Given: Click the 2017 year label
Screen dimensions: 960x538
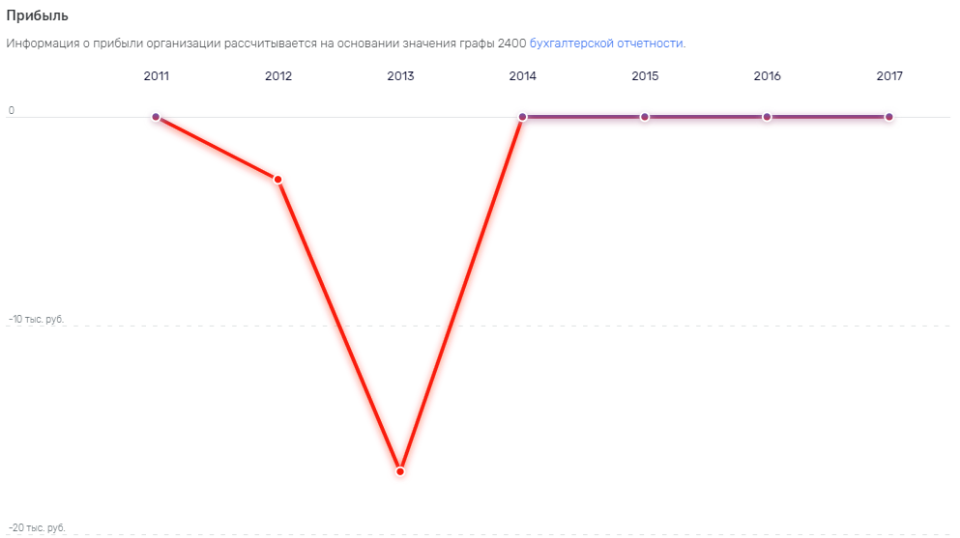Looking at the screenshot, I should 890,76.
